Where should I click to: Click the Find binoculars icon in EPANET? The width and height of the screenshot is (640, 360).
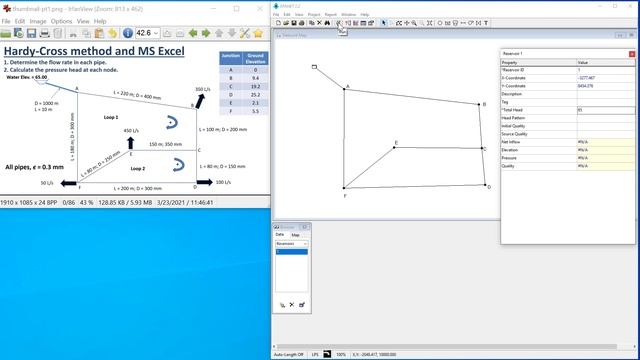point(327,23)
